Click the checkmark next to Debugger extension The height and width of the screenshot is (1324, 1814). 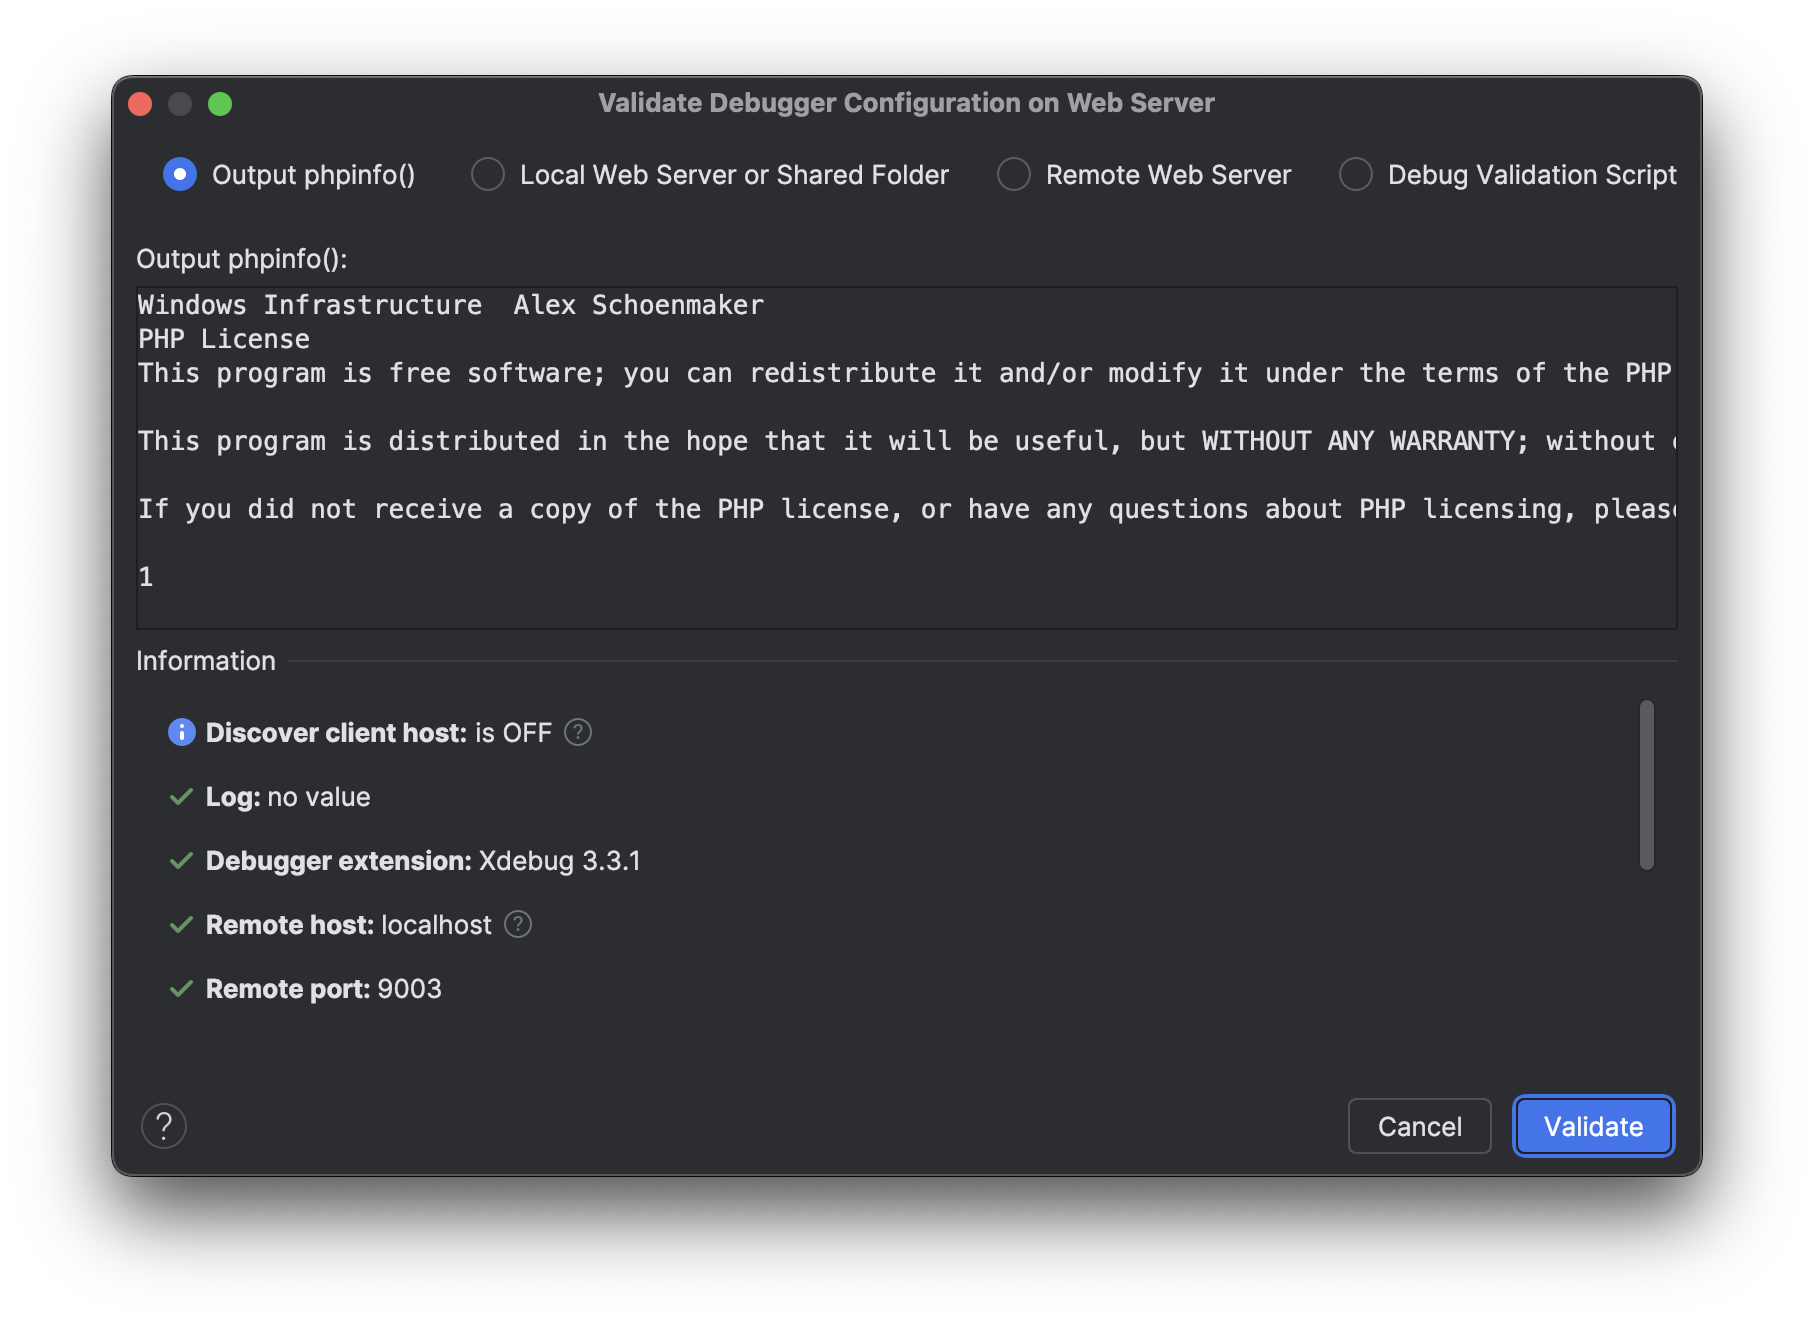point(181,861)
